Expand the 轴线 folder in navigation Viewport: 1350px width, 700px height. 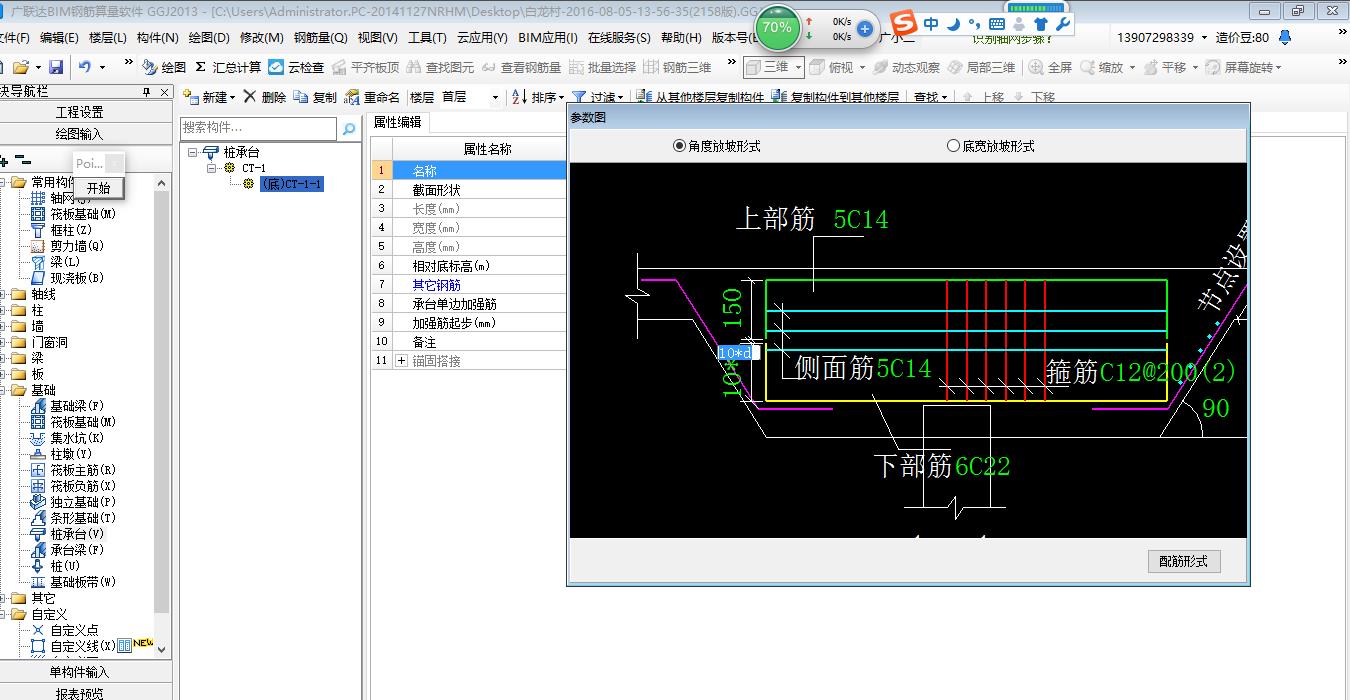pos(4,294)
